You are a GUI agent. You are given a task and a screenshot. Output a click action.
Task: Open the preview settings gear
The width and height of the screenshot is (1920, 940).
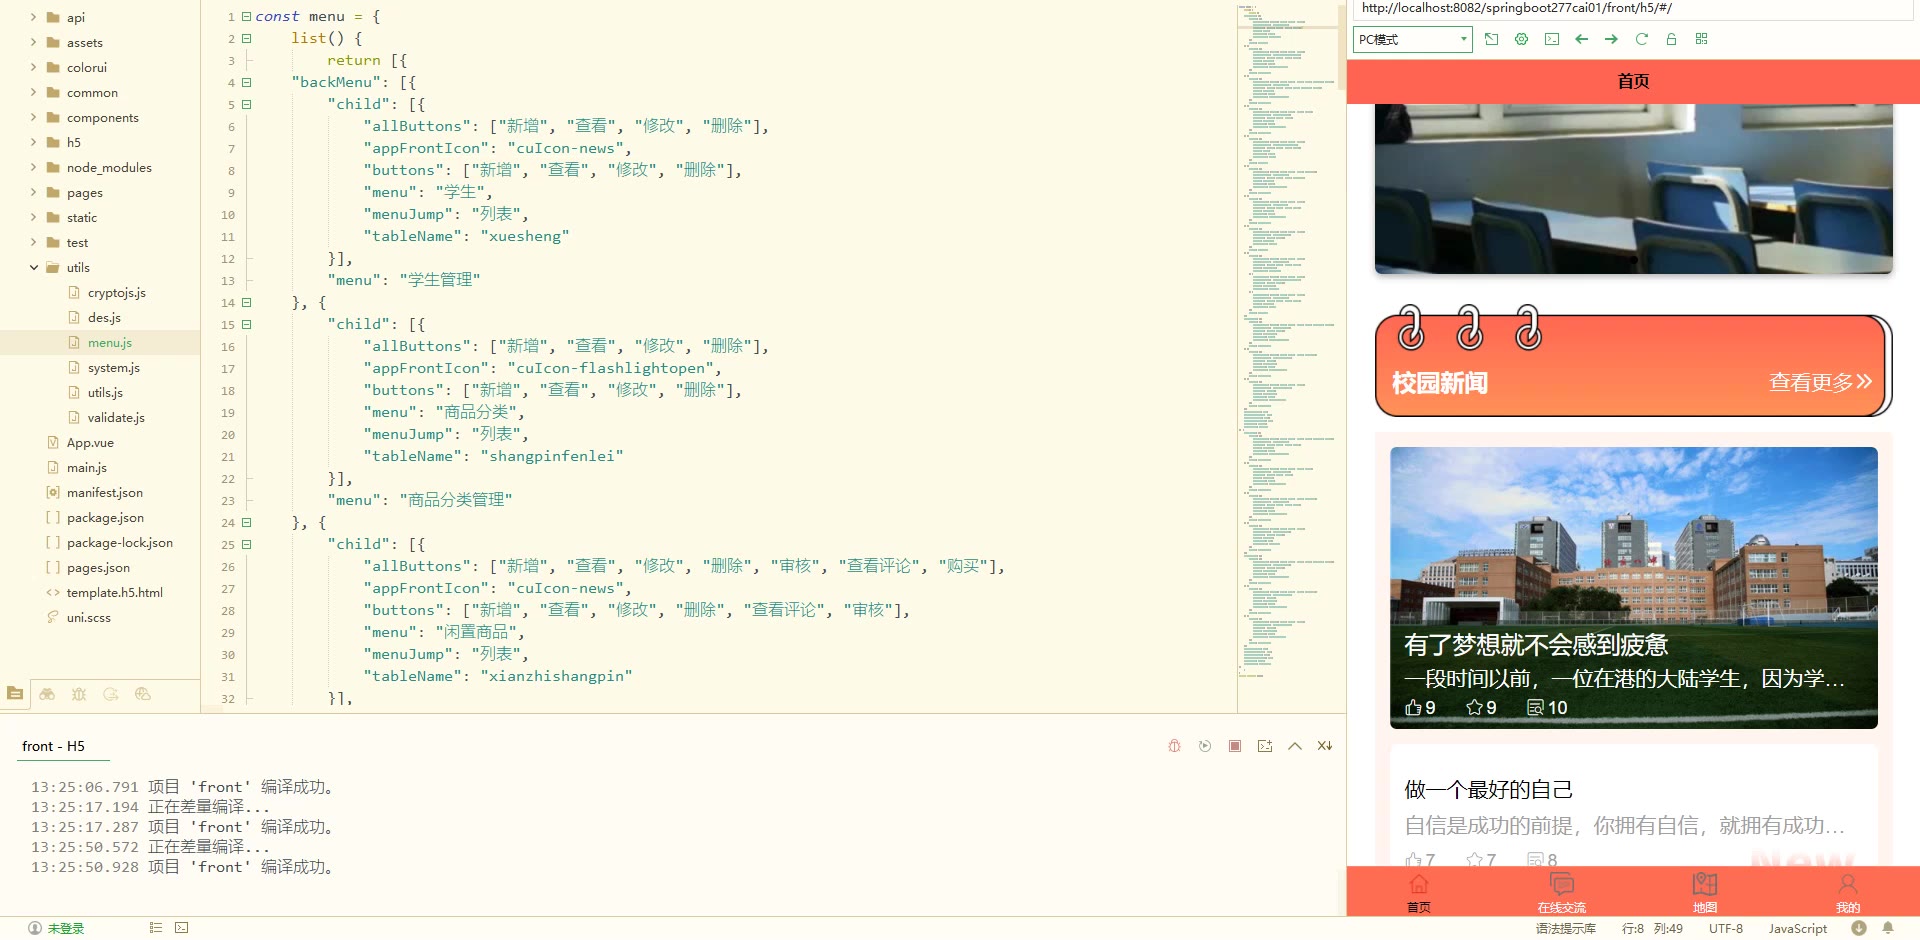coord(1521,39)
